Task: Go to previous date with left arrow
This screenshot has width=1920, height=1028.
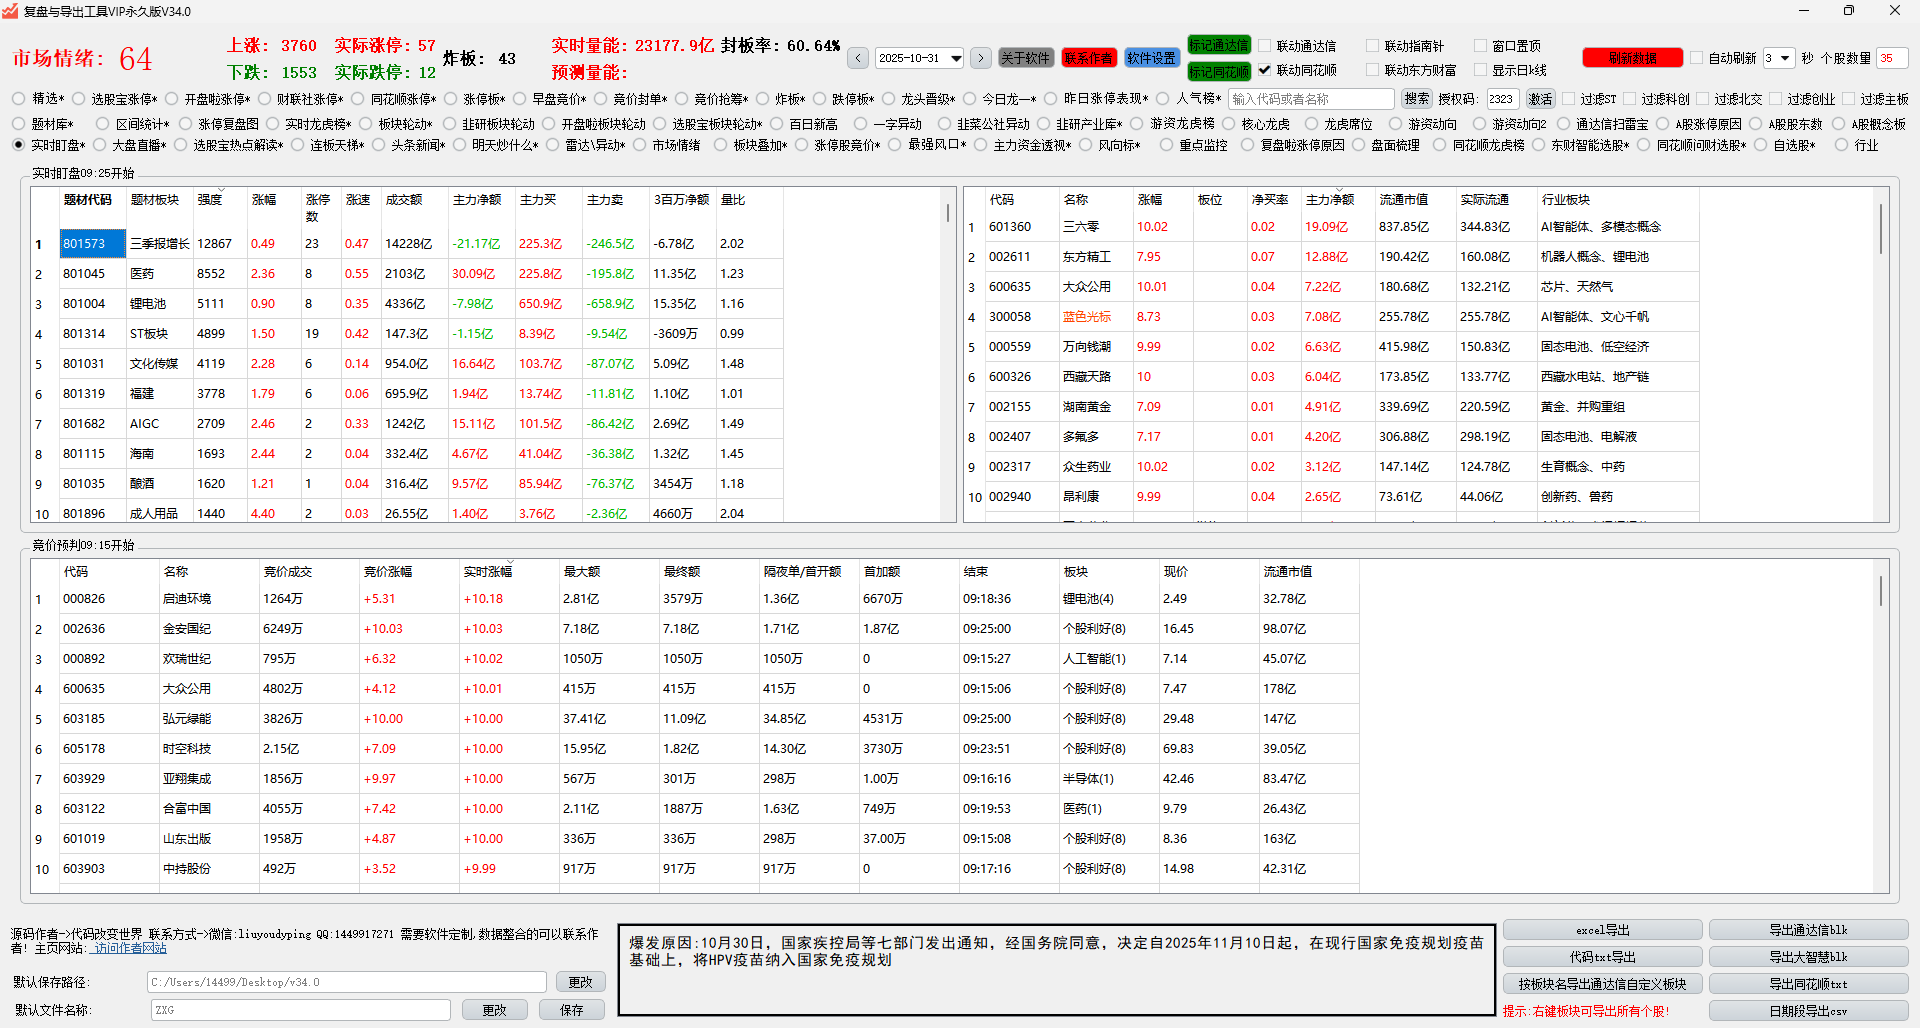Action: click(858, 58)
